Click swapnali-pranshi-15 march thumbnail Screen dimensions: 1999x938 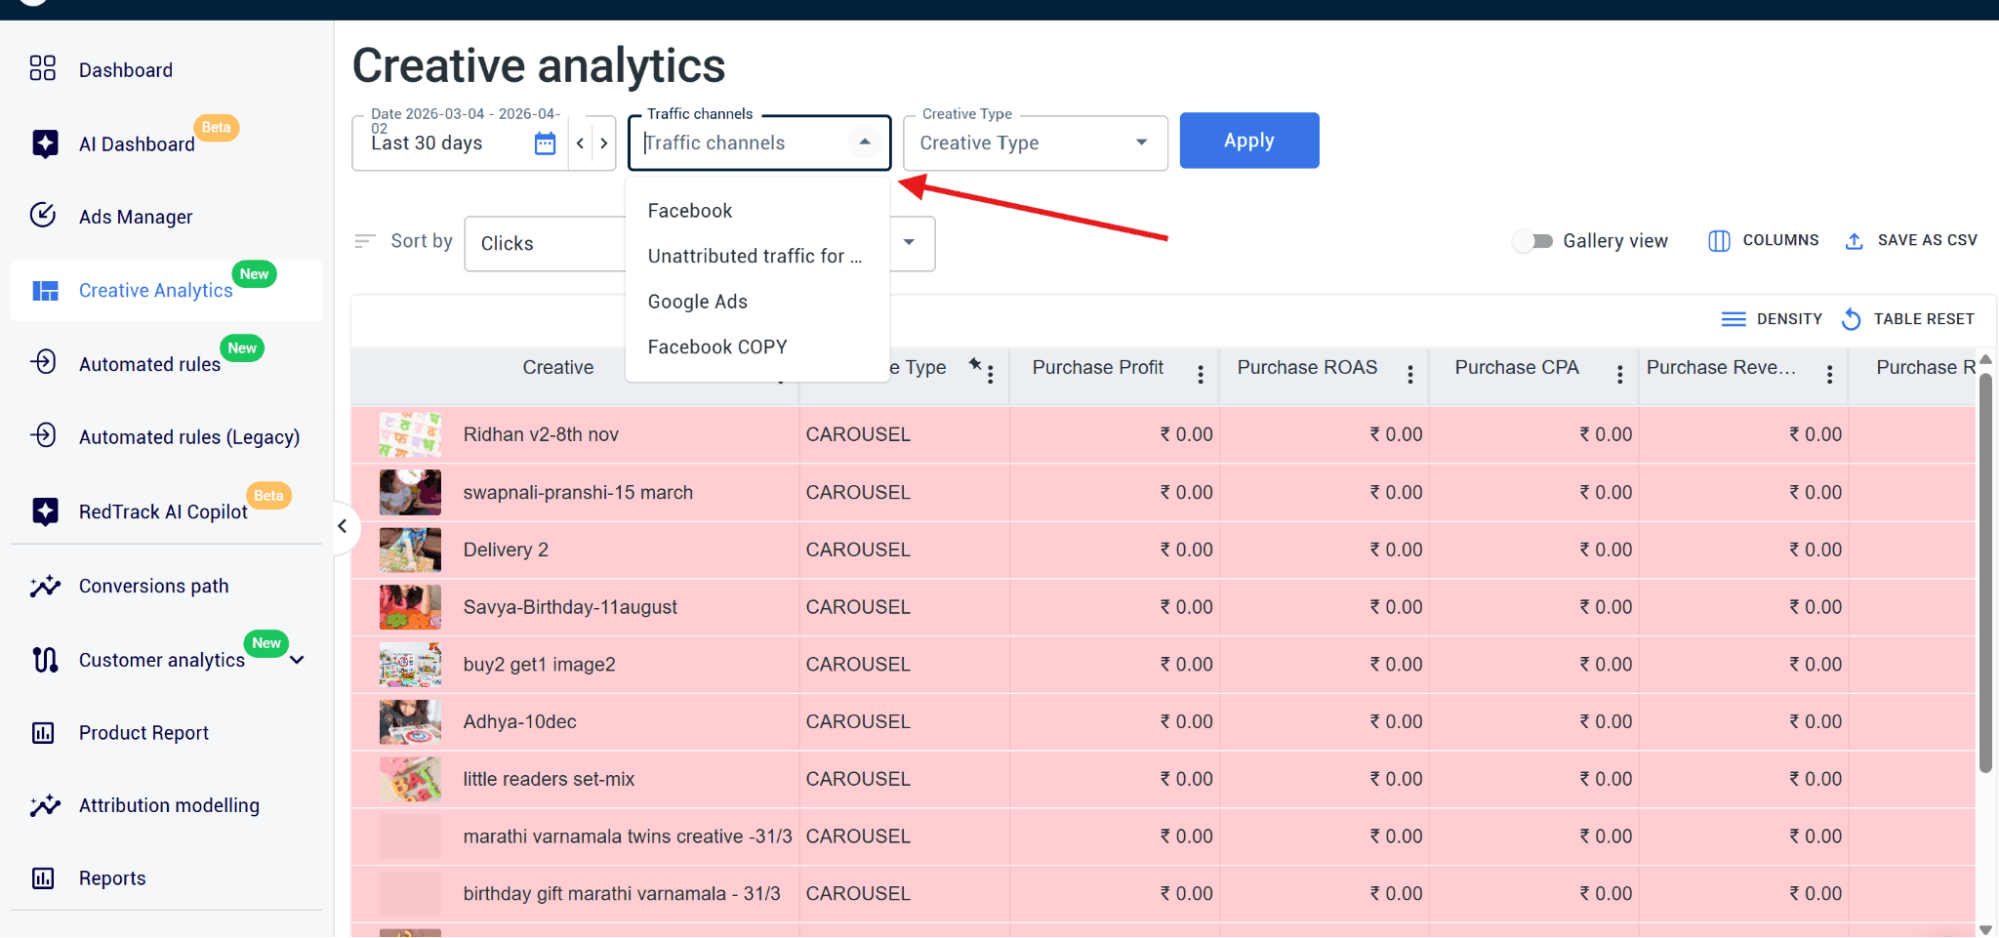pos(410,492)
